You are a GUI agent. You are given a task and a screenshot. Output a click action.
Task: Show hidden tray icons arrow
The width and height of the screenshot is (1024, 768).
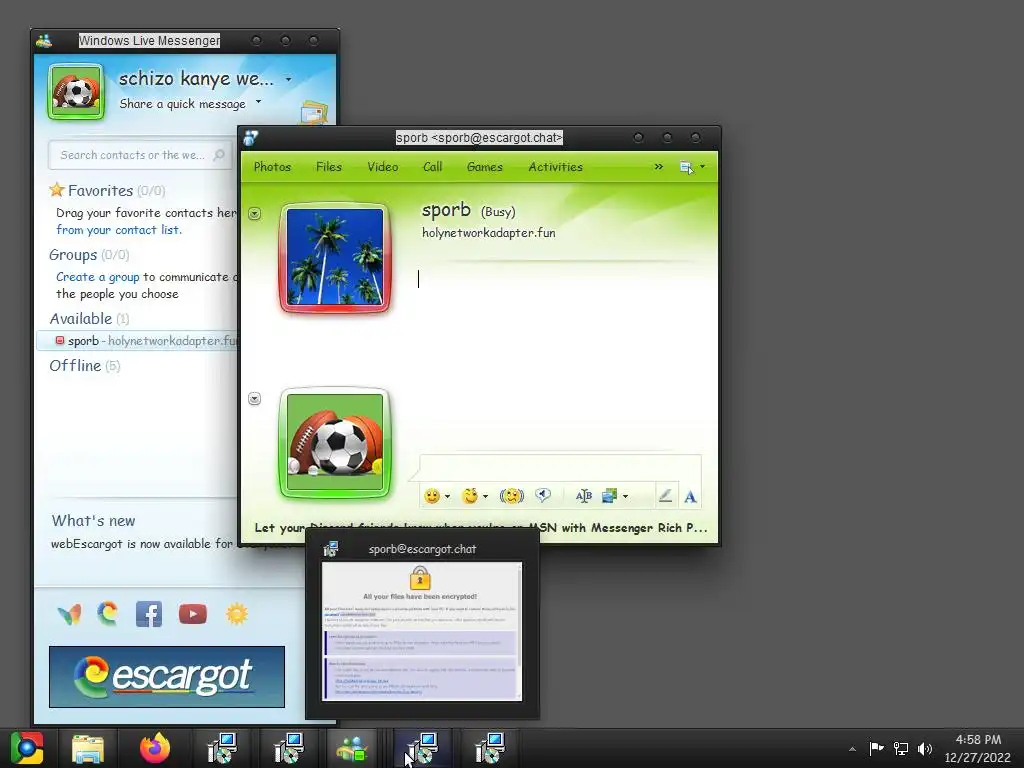[852, 749]
